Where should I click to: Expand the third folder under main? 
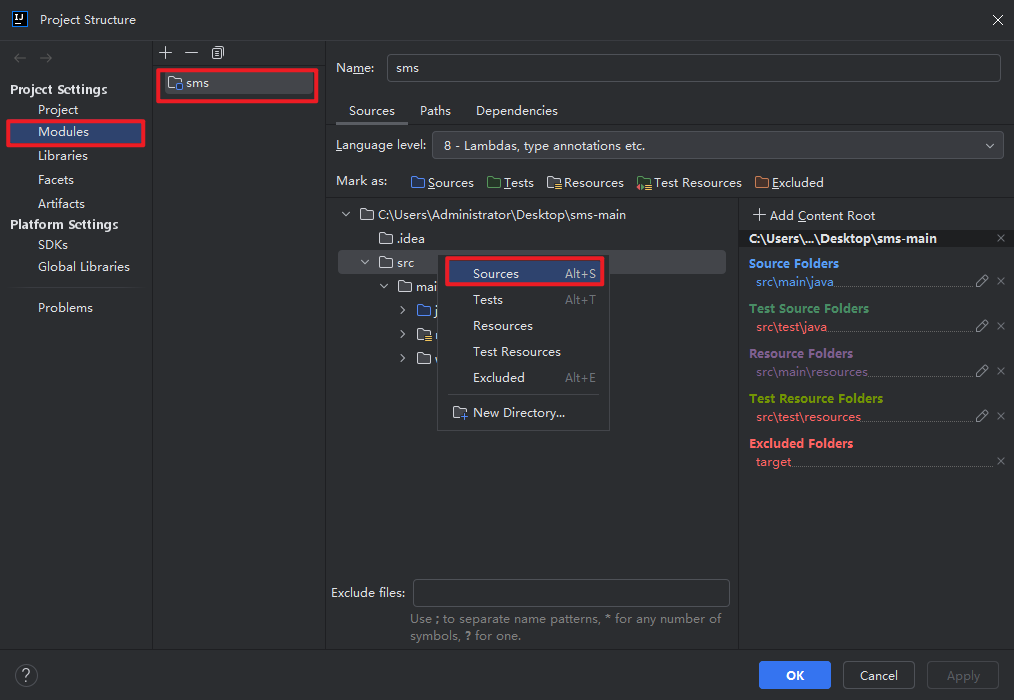click(403, 358)
